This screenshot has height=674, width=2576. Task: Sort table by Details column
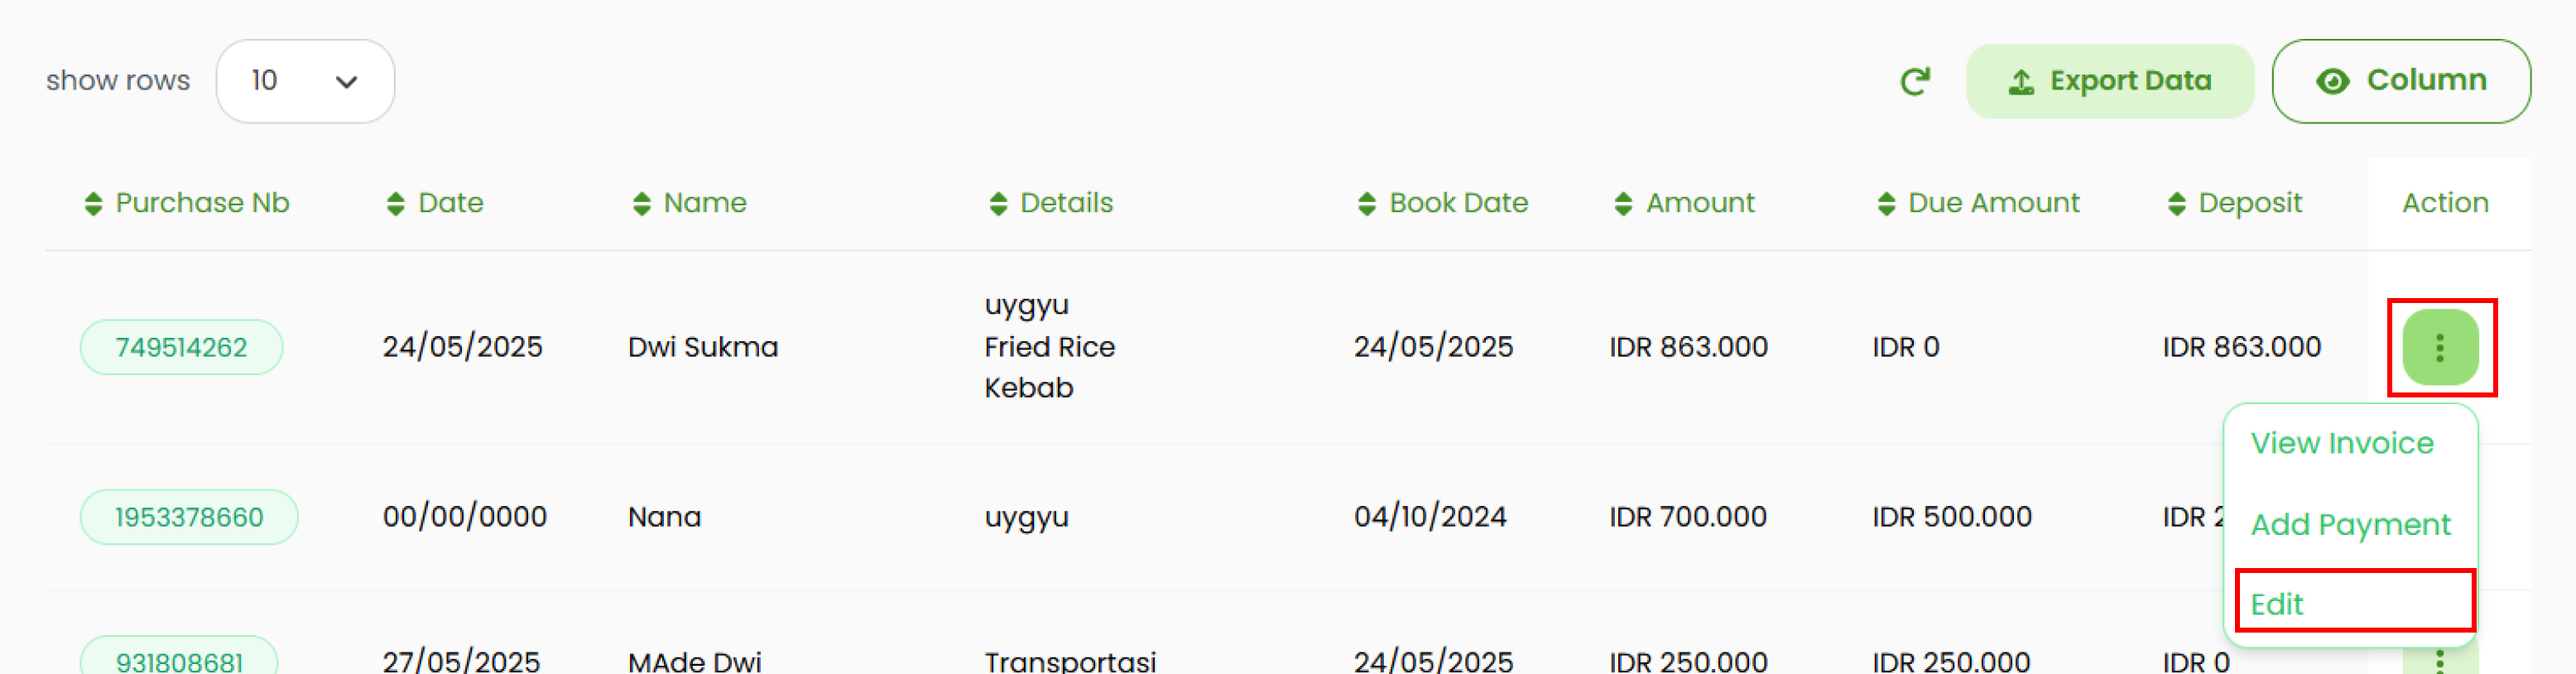point(998,204)
